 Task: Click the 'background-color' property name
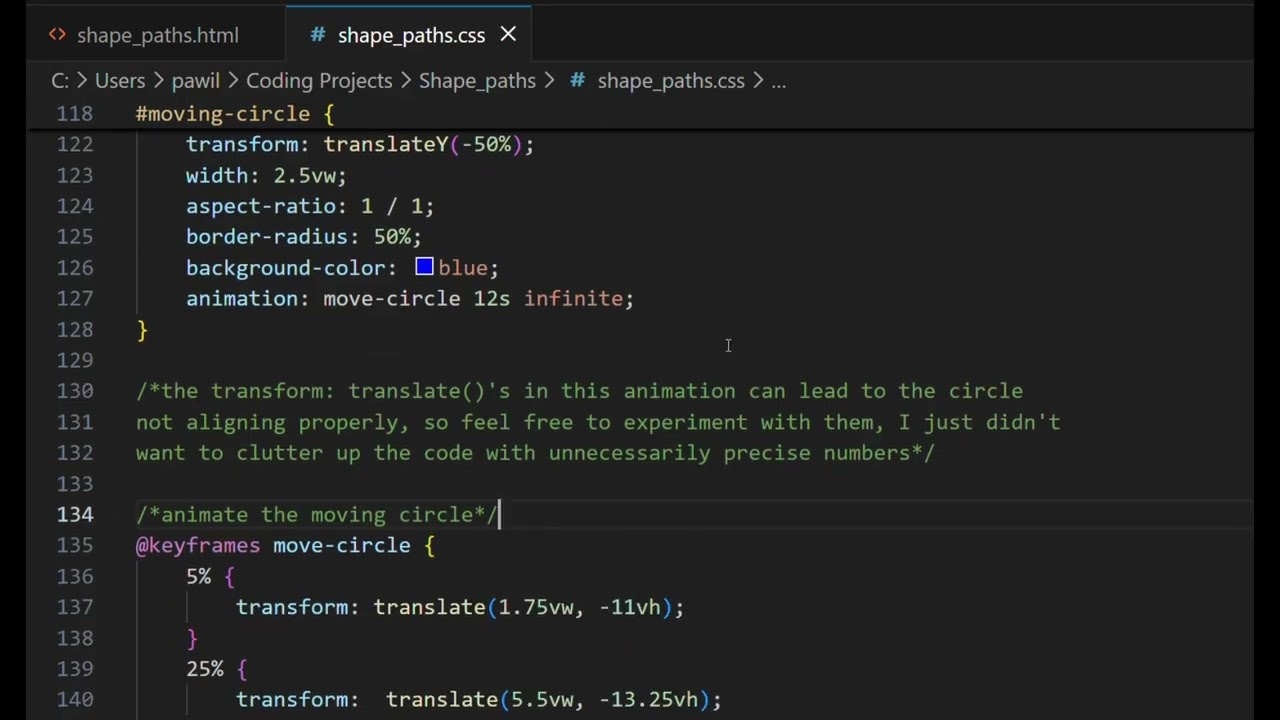pos(285,268)
